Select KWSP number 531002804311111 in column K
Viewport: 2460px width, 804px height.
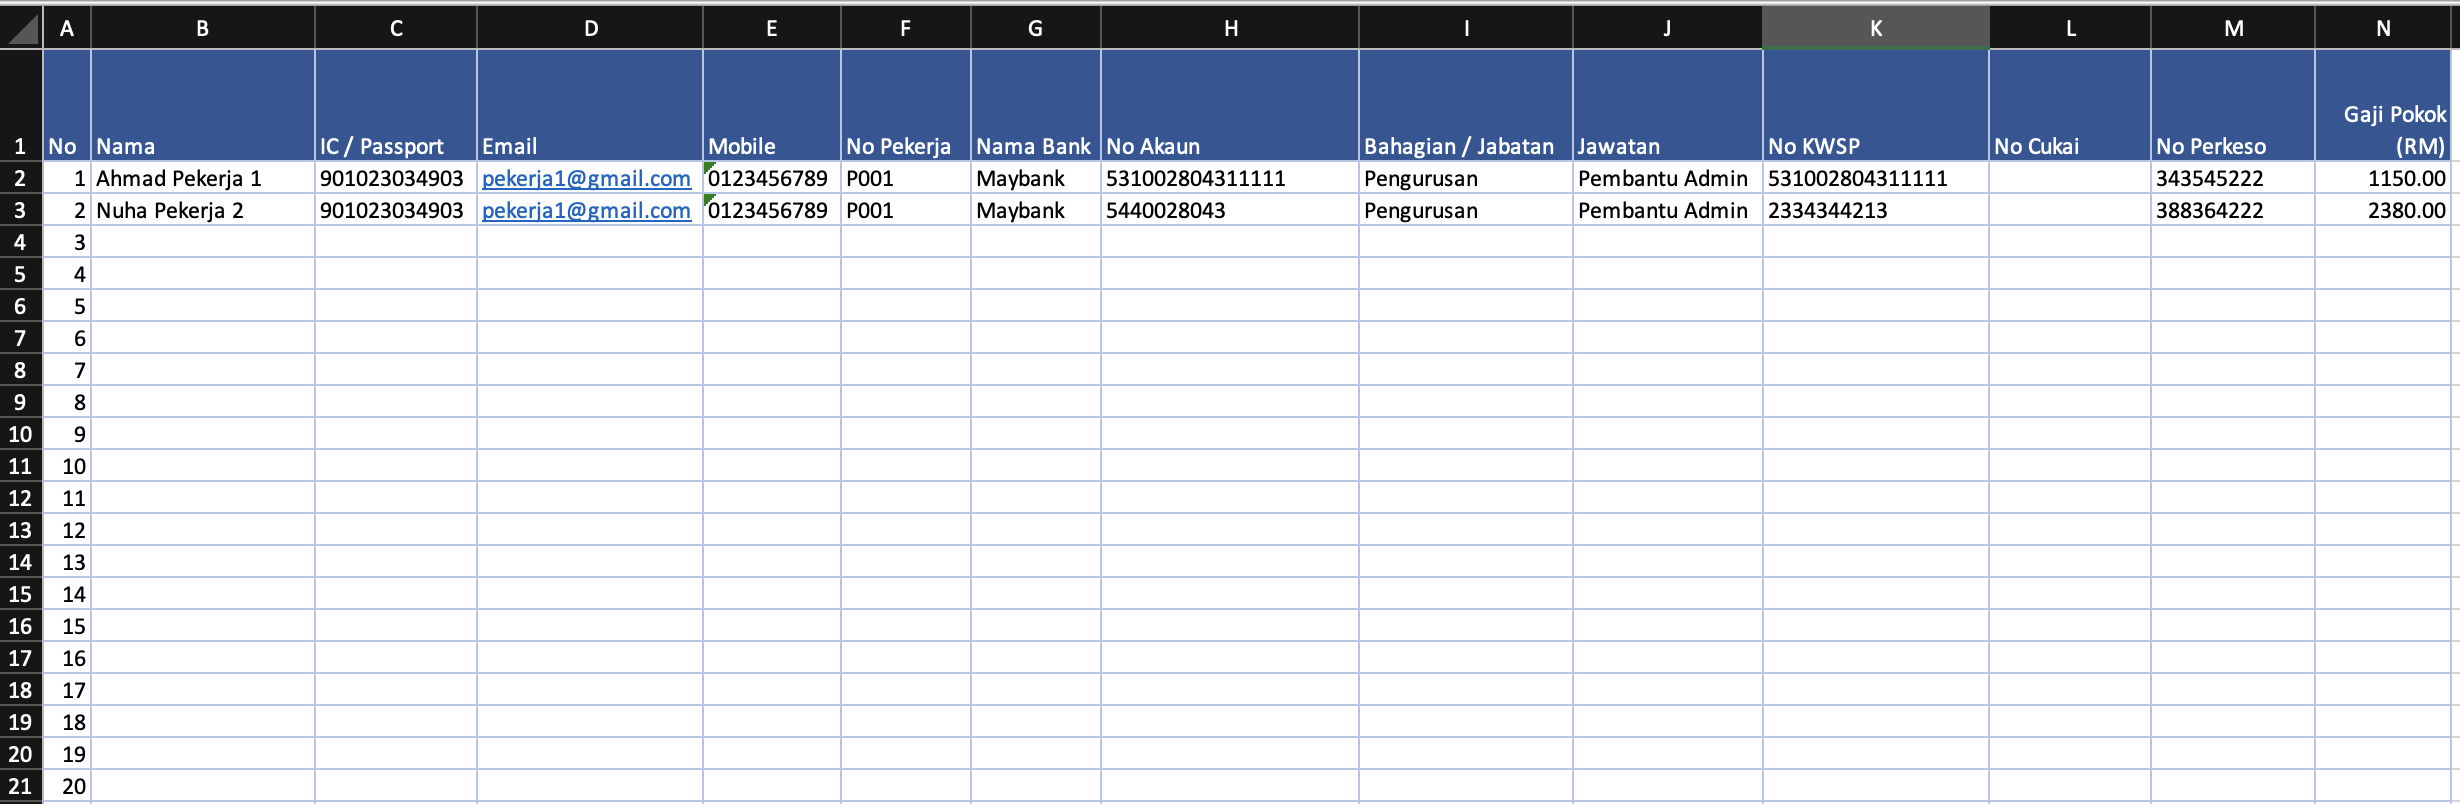point(1876,178)
